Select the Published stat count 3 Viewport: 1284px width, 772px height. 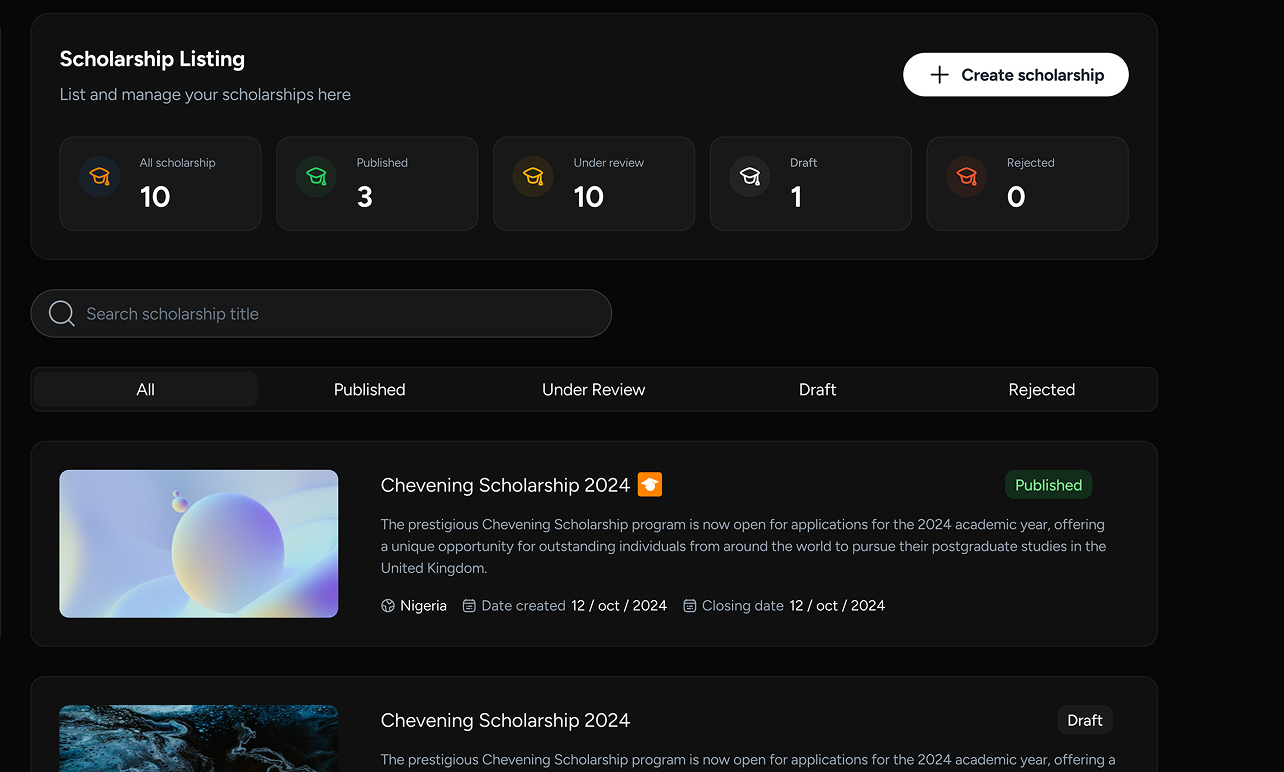tap(365, 197)
